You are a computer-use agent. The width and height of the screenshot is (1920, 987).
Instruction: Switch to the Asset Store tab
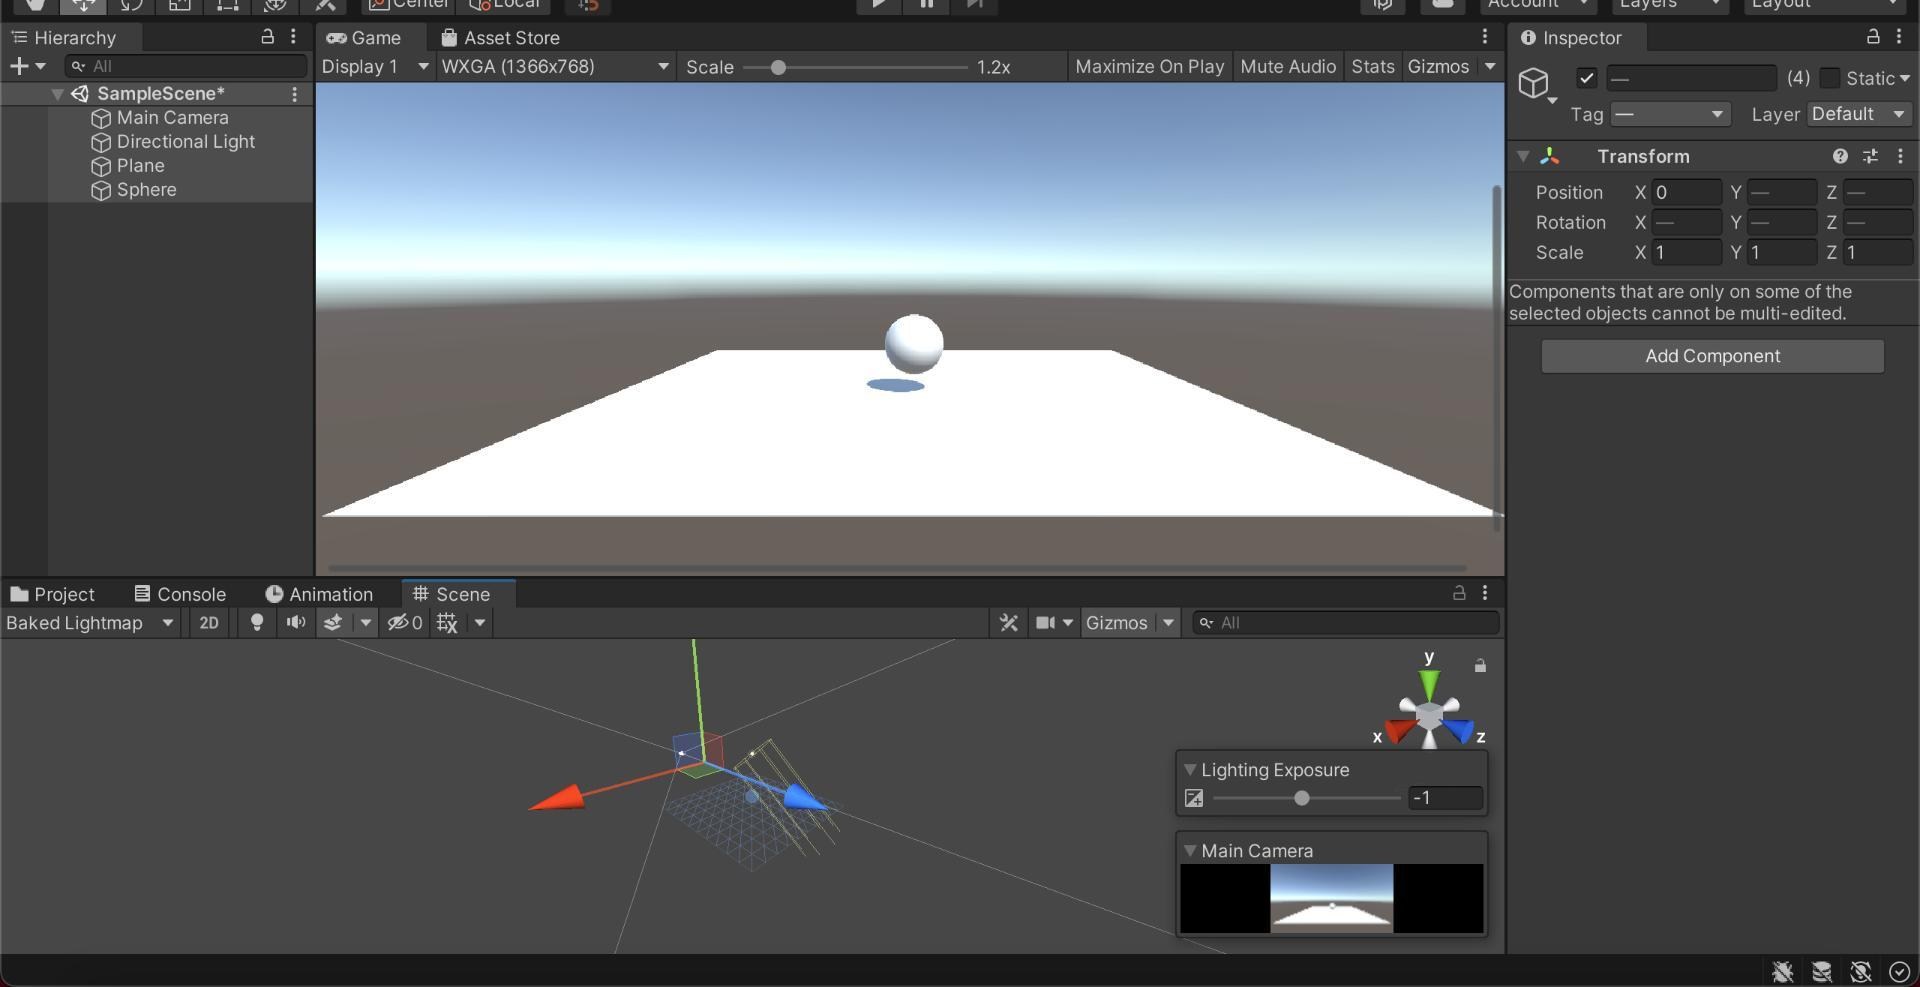click(500, 37)
